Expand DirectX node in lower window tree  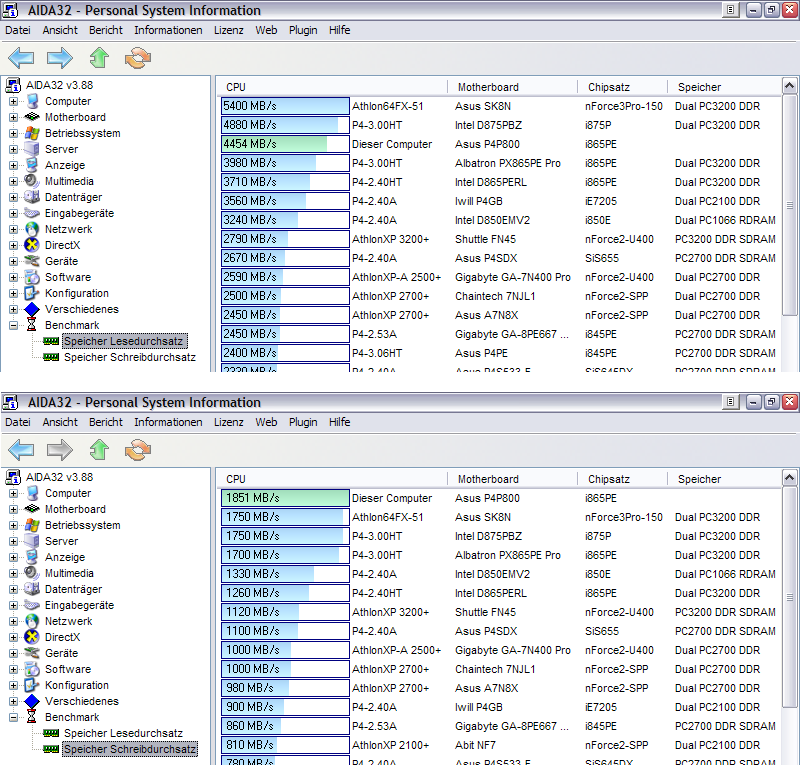pyautogui.click(x=13, y=637)
